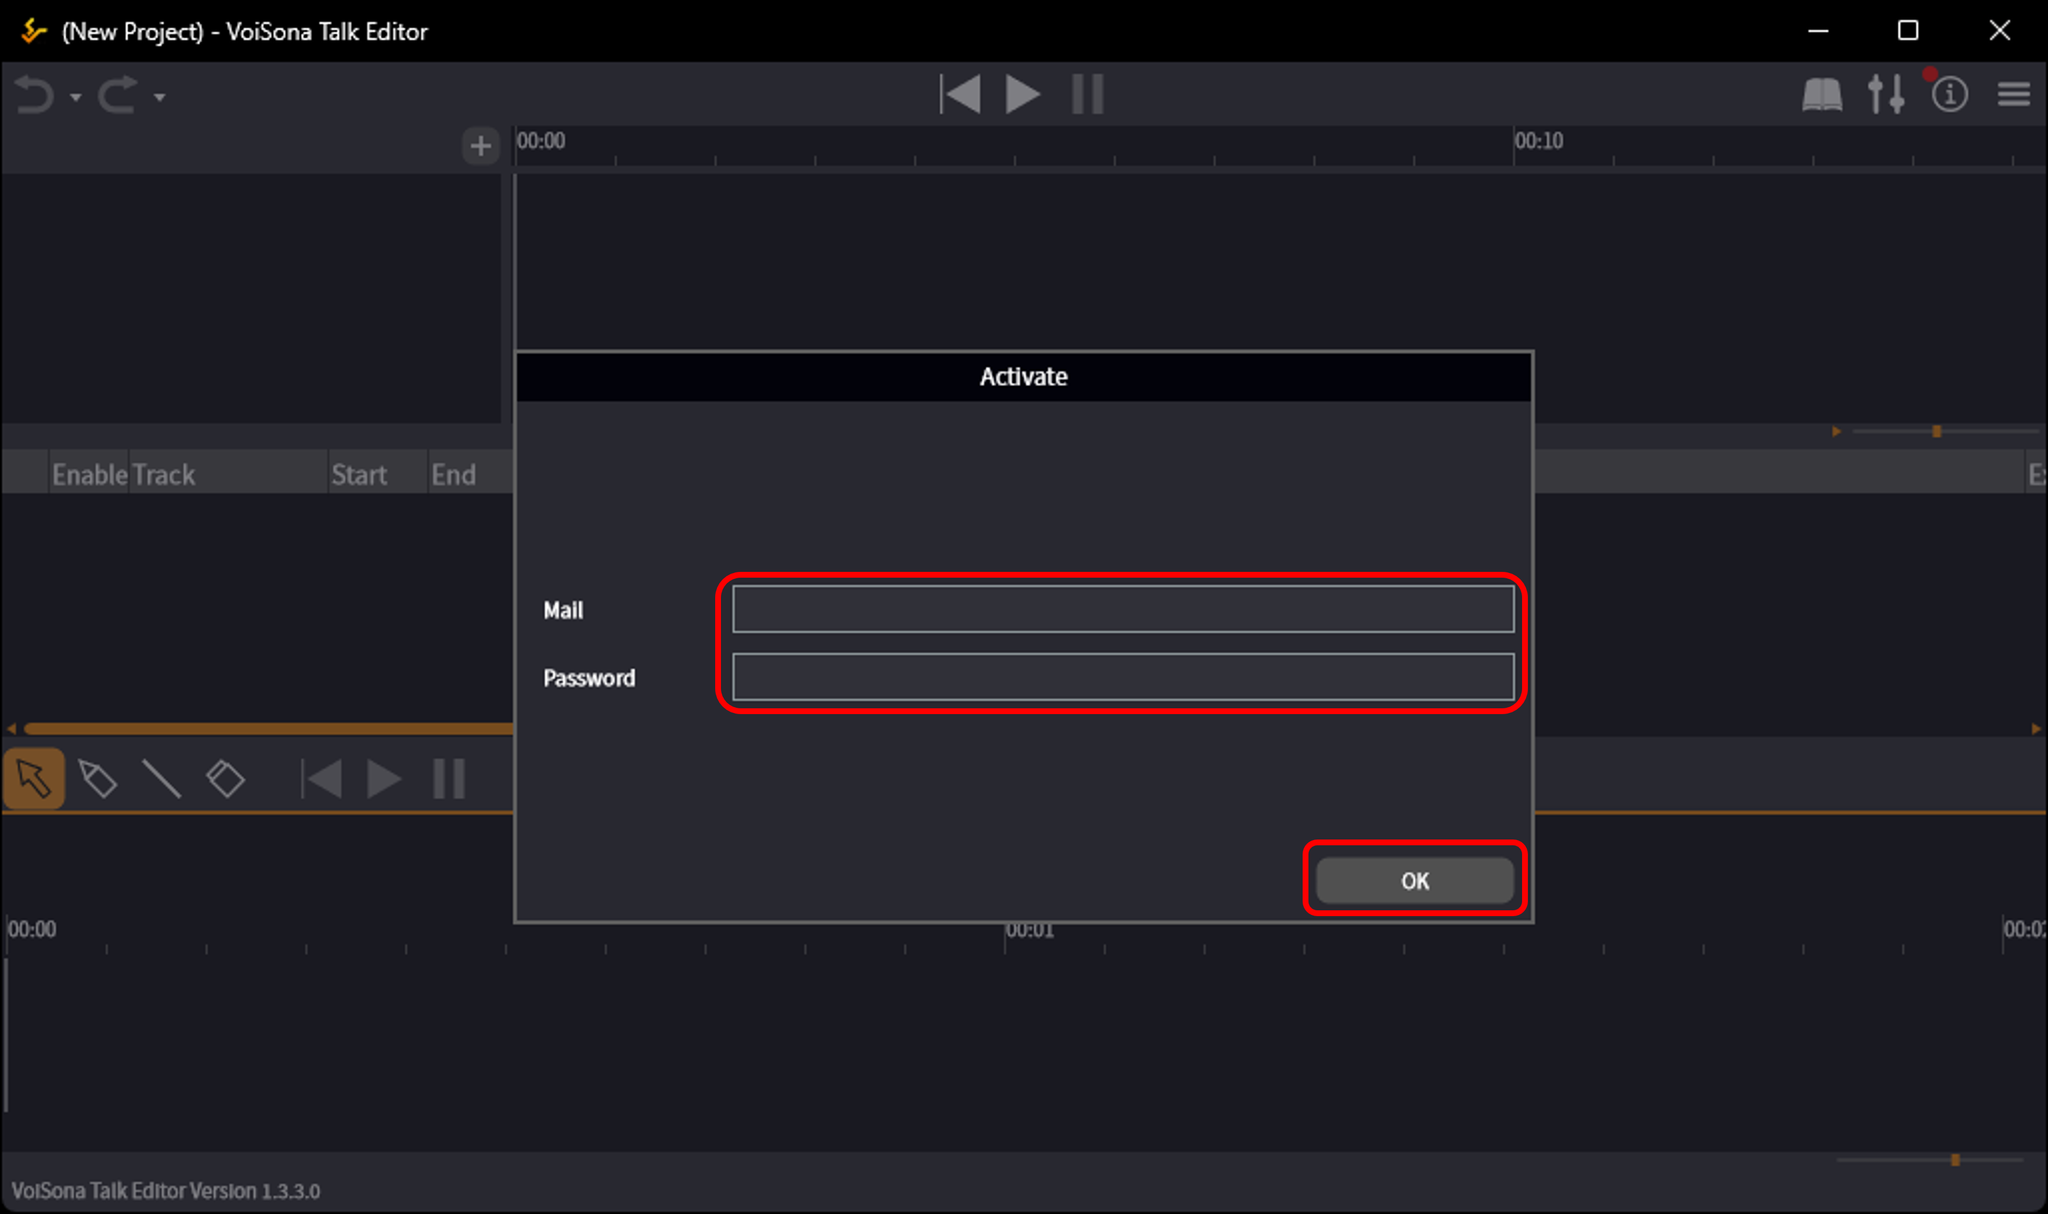The image size is (2048, 1214).
Task: Select the eraser tool
Action: coord(225,779)
